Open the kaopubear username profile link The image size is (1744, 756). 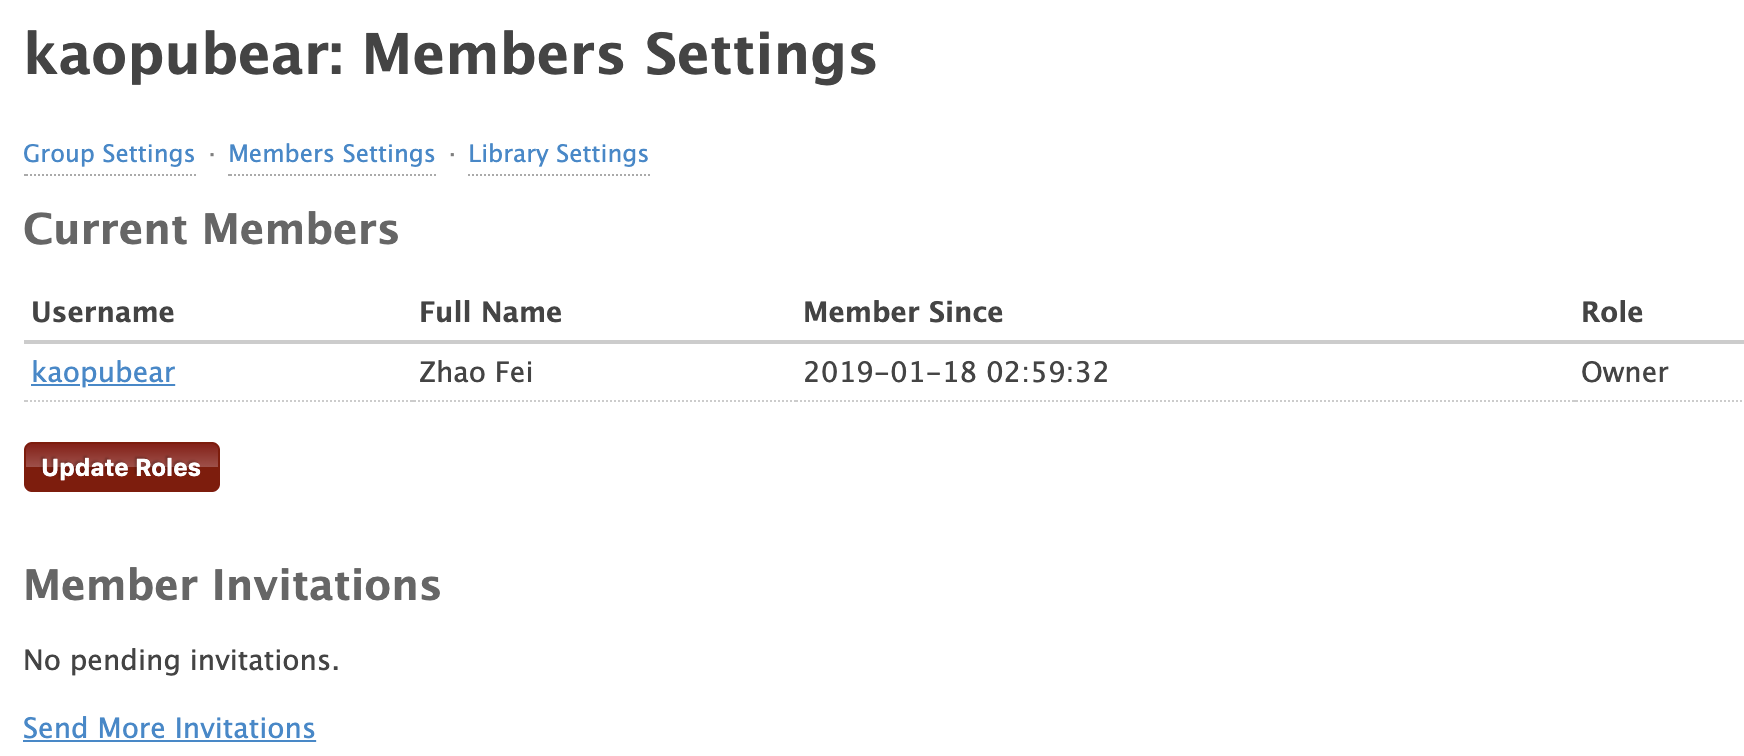click(x=103, y=372)
